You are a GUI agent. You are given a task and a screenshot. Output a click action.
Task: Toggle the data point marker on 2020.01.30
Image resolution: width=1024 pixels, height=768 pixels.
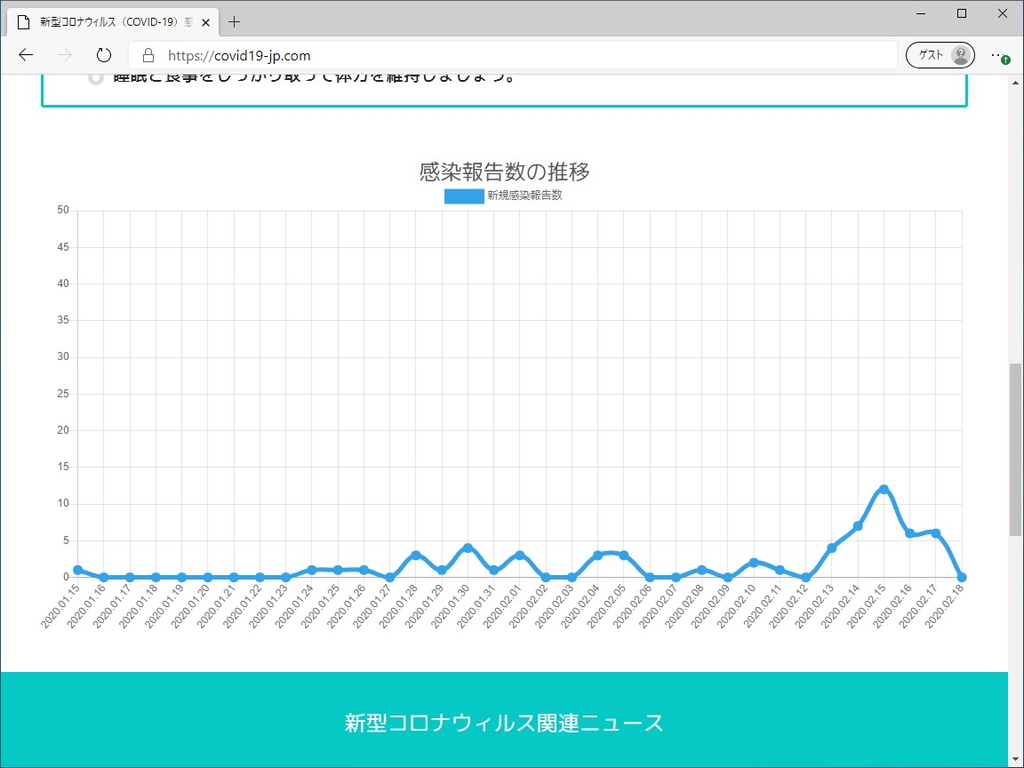[x=467, y=546]
